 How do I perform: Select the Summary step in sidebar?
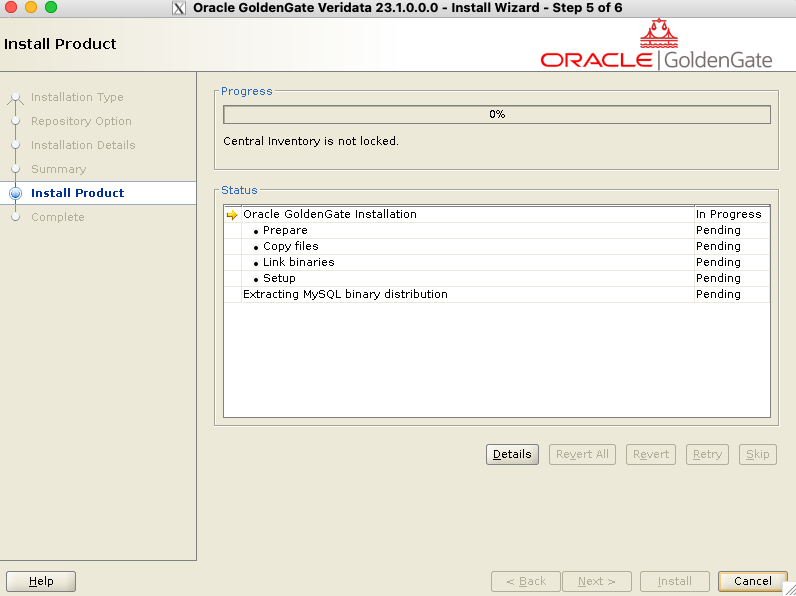pyautogui.click(x=58, y=169)
